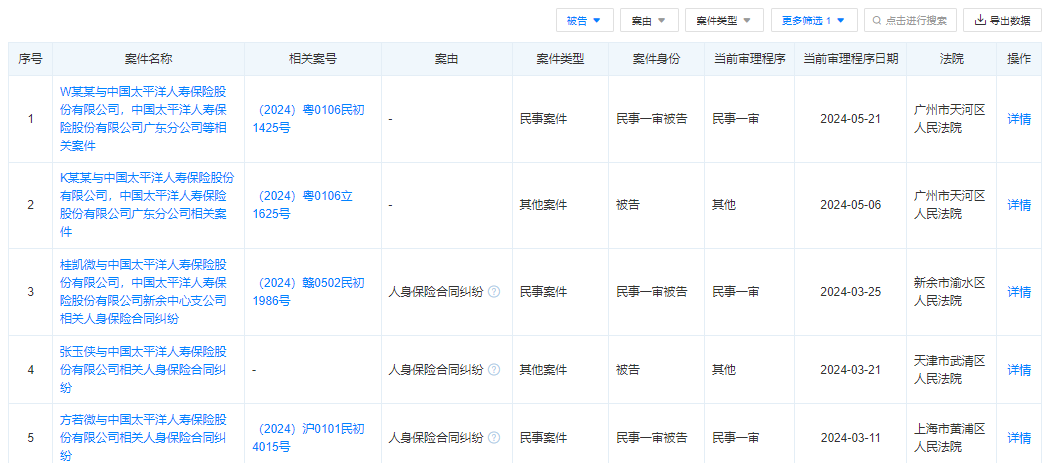Click the 当前审理程序日期 column header
1052x463 pixels.
click(850, 59)
